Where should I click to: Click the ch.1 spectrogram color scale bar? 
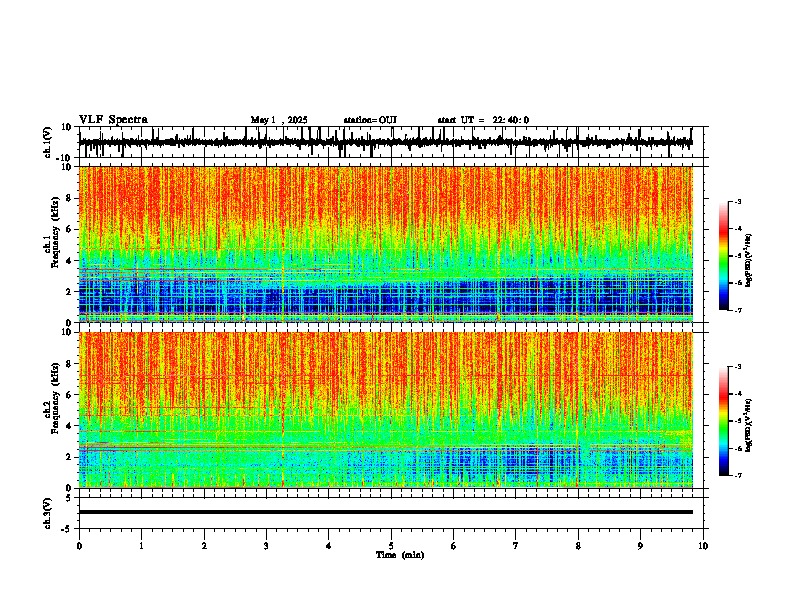point(723,256)
